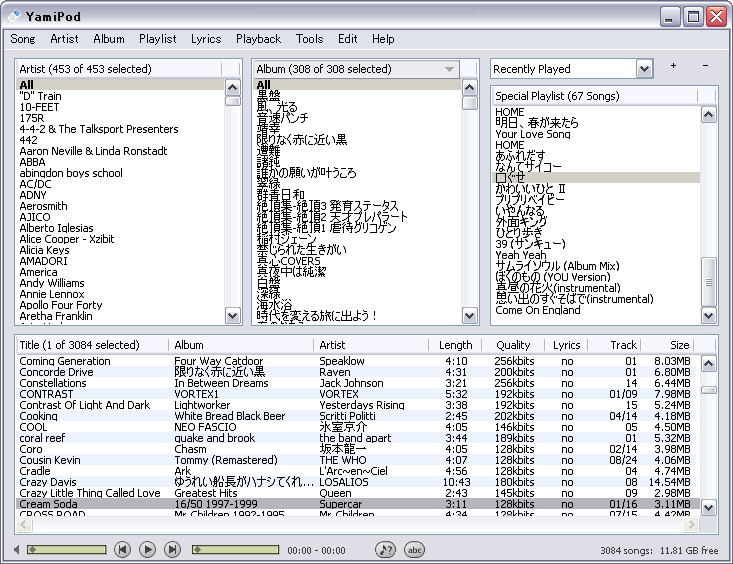
Task: Click the artist list scroll up arrow
Action: click(232, 87)
